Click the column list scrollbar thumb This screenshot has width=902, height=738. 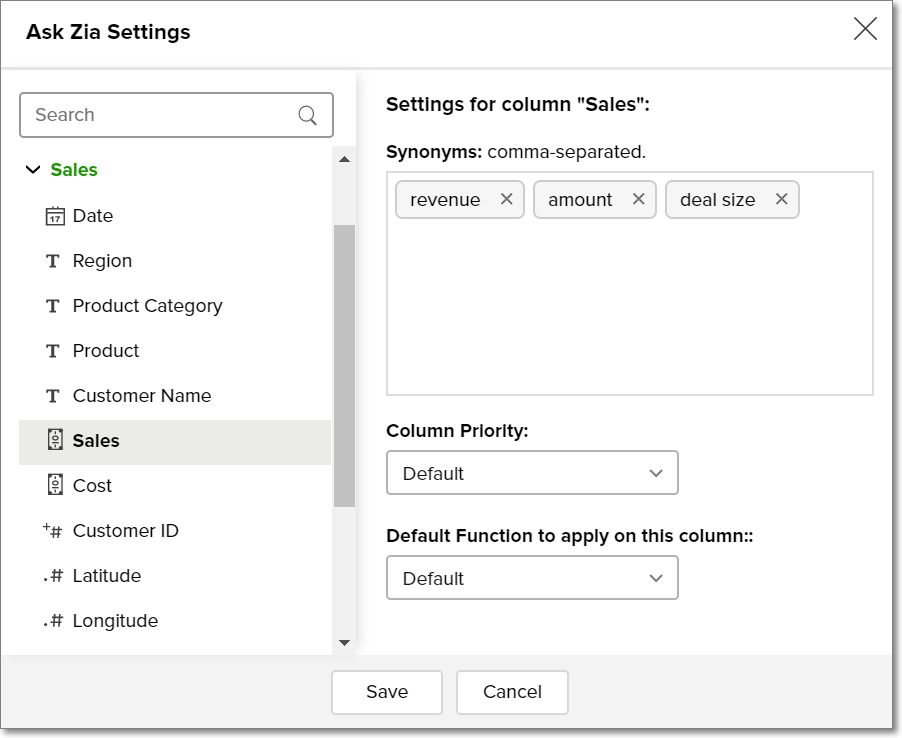(344, 365)
